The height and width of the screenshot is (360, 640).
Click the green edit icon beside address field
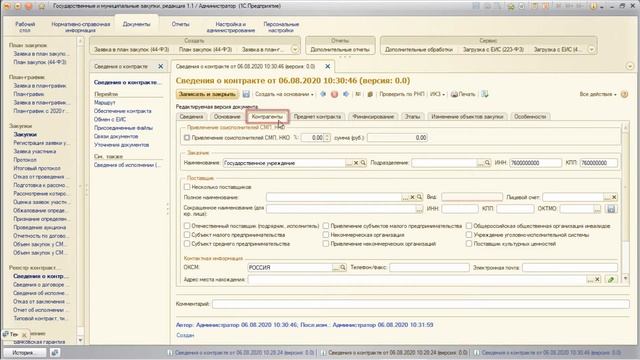611,280
